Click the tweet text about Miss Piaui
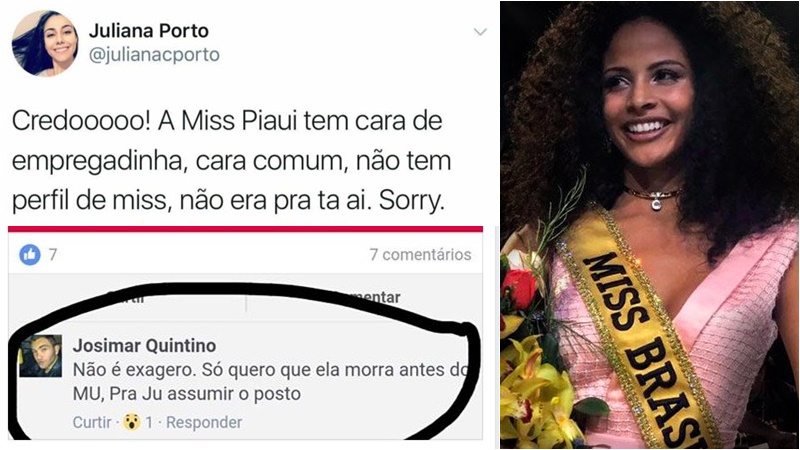 [231, 161]
